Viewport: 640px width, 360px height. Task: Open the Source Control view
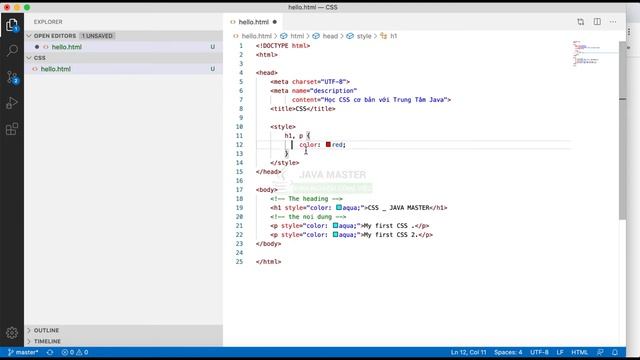click(x=12, y=77)
